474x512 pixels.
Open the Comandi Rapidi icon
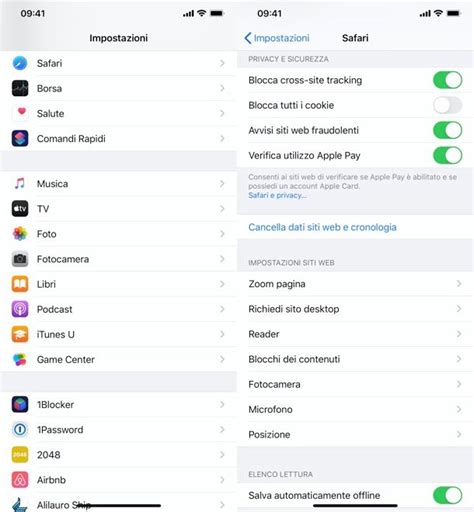click(x=20, y=139)
